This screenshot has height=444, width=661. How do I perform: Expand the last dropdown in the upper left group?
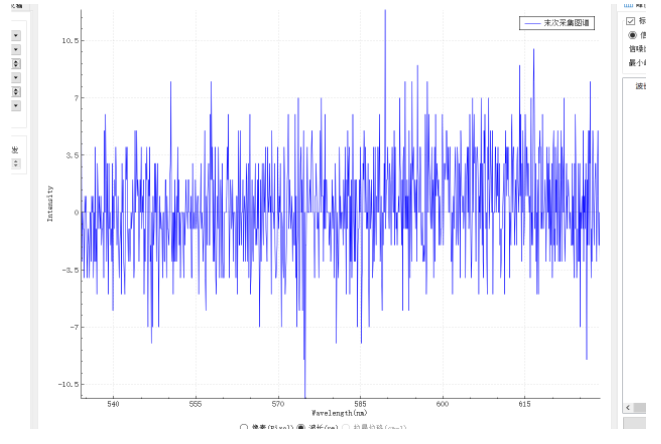[16, 105]
